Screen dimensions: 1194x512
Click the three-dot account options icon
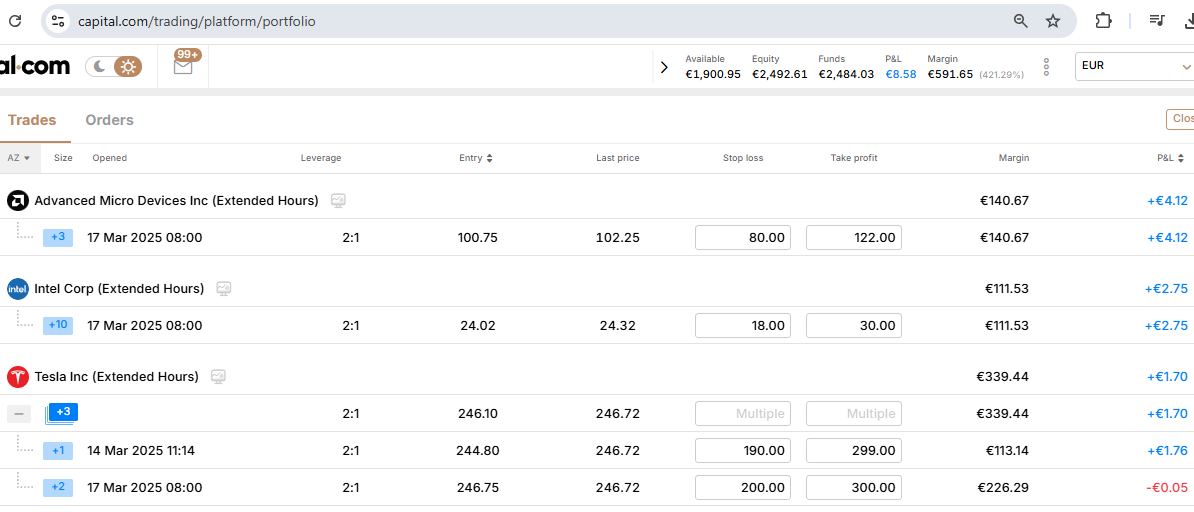point(1046,67)
